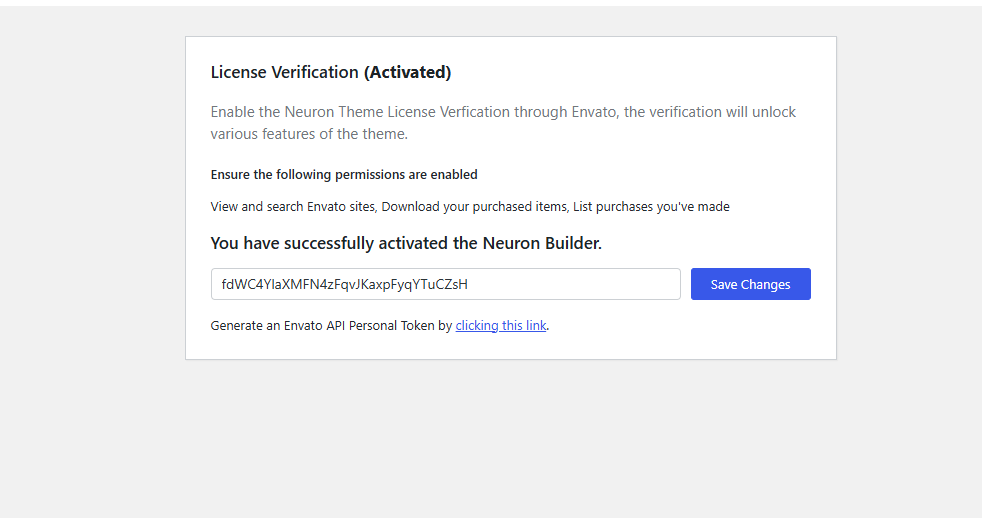Image resolution: width=982 pixels, height=518 pixels.
Task: Click the empty gray area below the panel
Action: pyautogui.click(x=510, y=440)
